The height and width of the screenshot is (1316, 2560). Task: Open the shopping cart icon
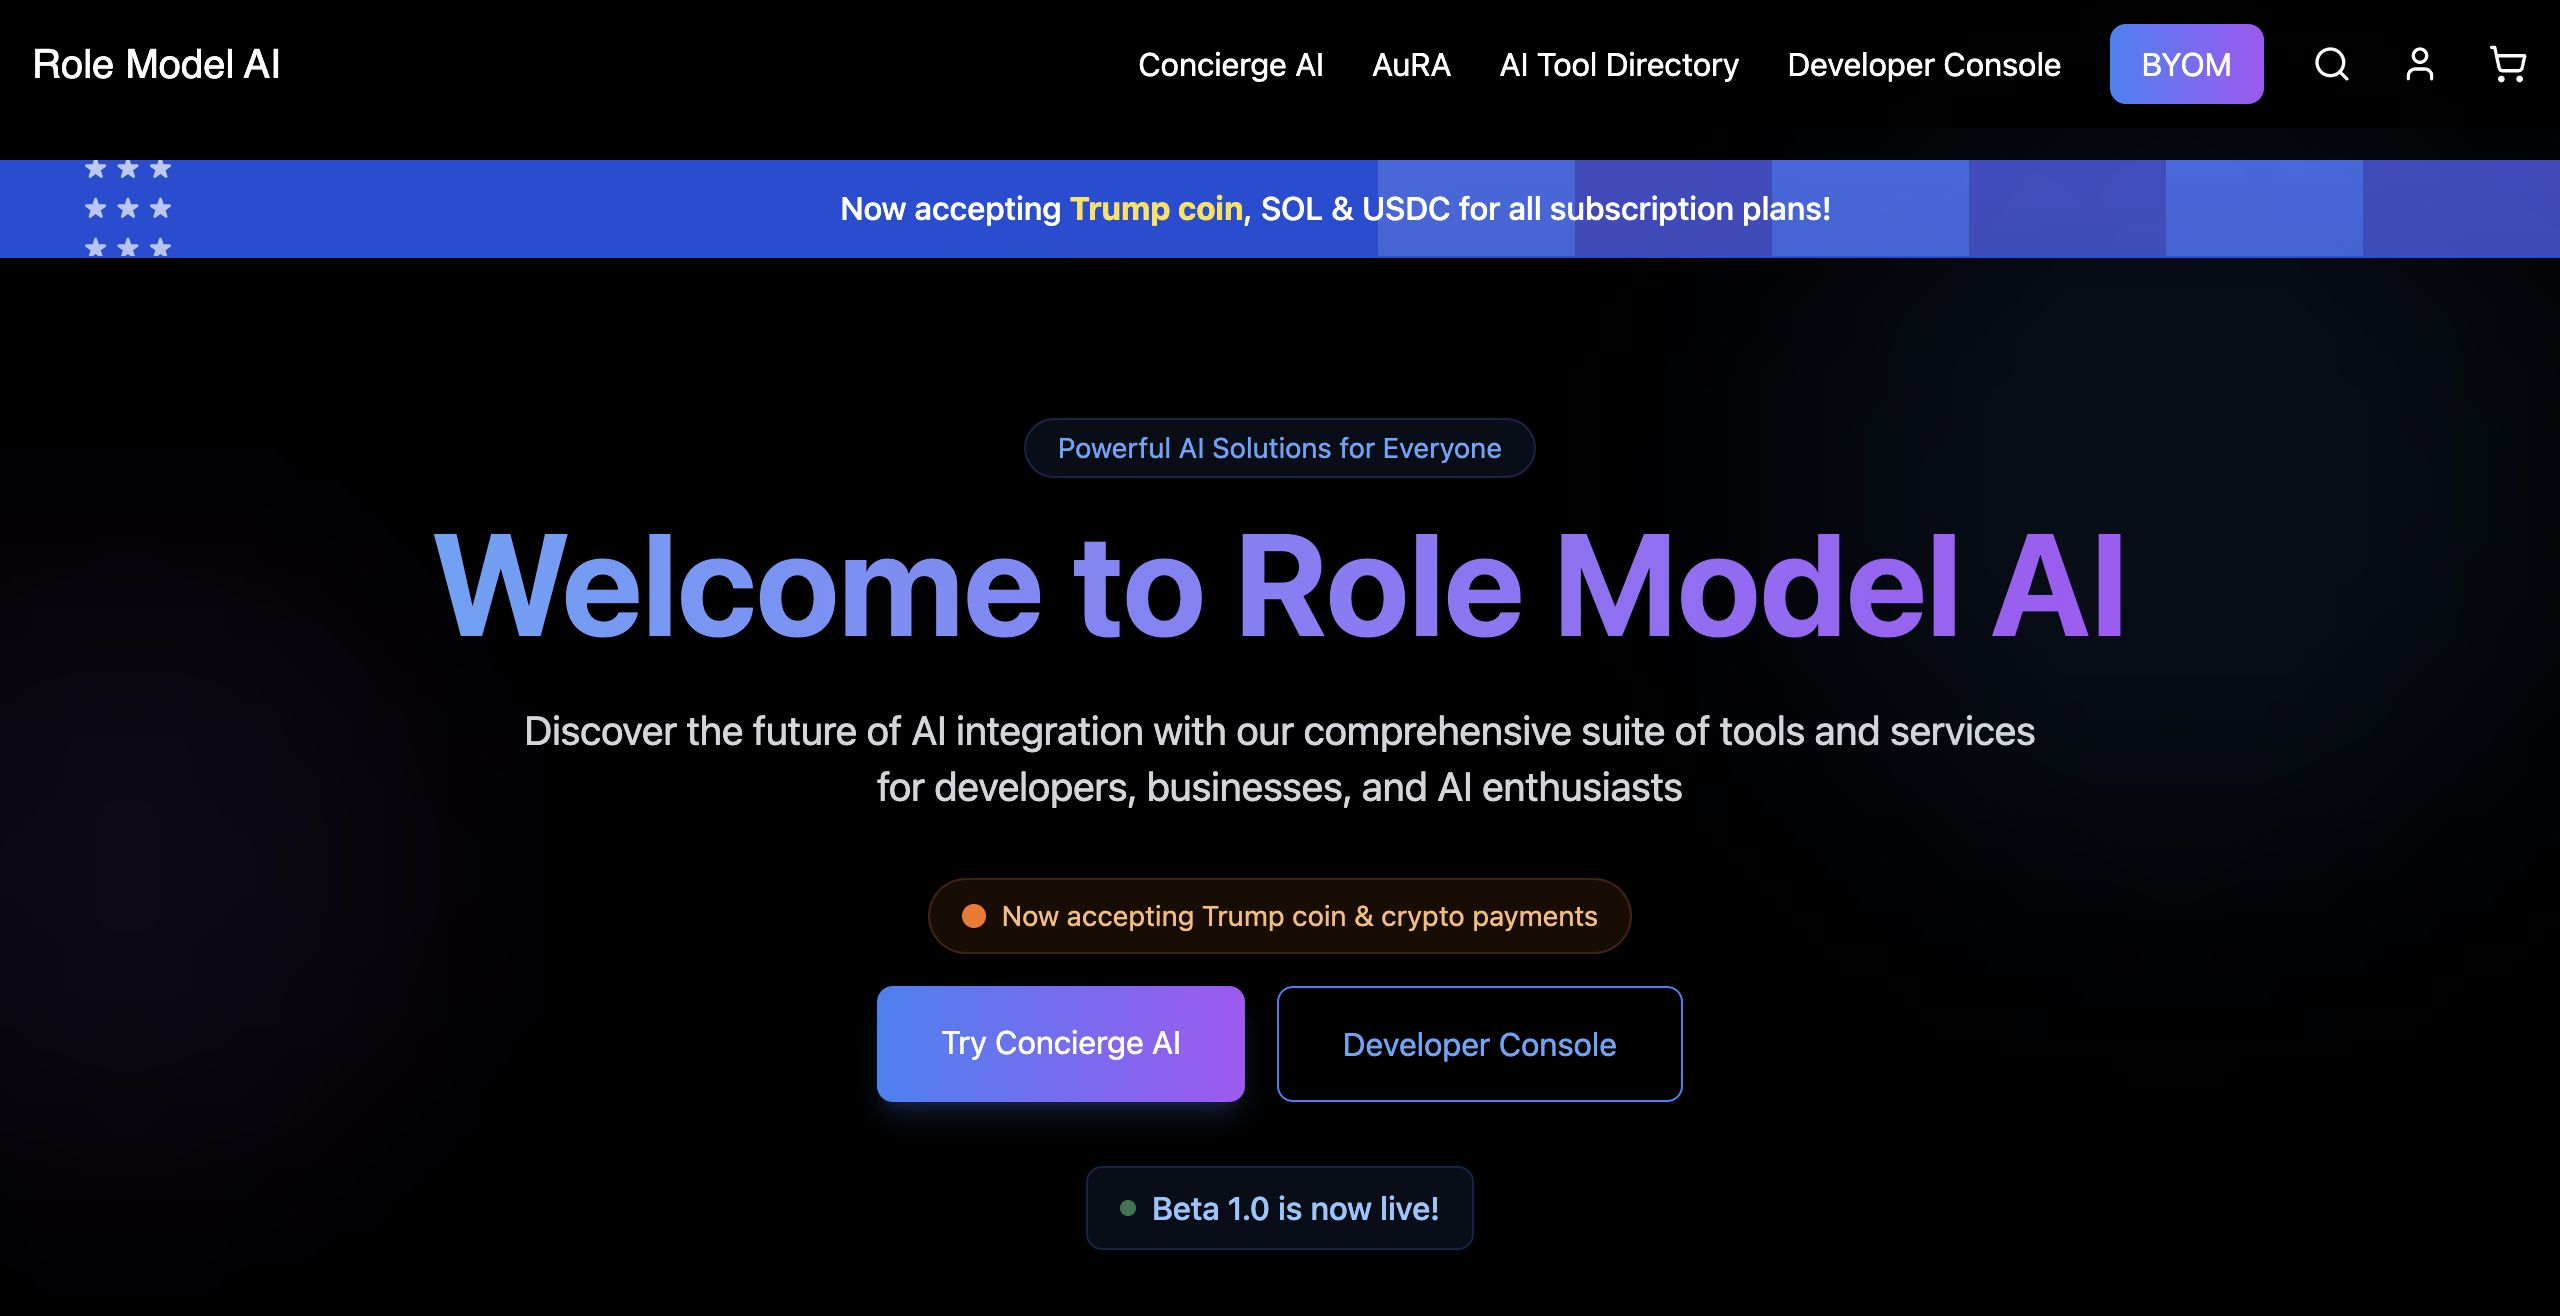pos(2507,65)
